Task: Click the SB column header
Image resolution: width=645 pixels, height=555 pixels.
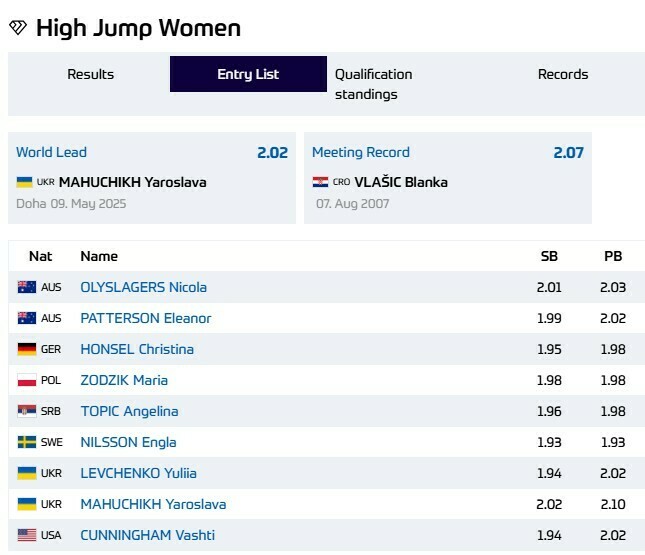Action: (x=549, y=256)
